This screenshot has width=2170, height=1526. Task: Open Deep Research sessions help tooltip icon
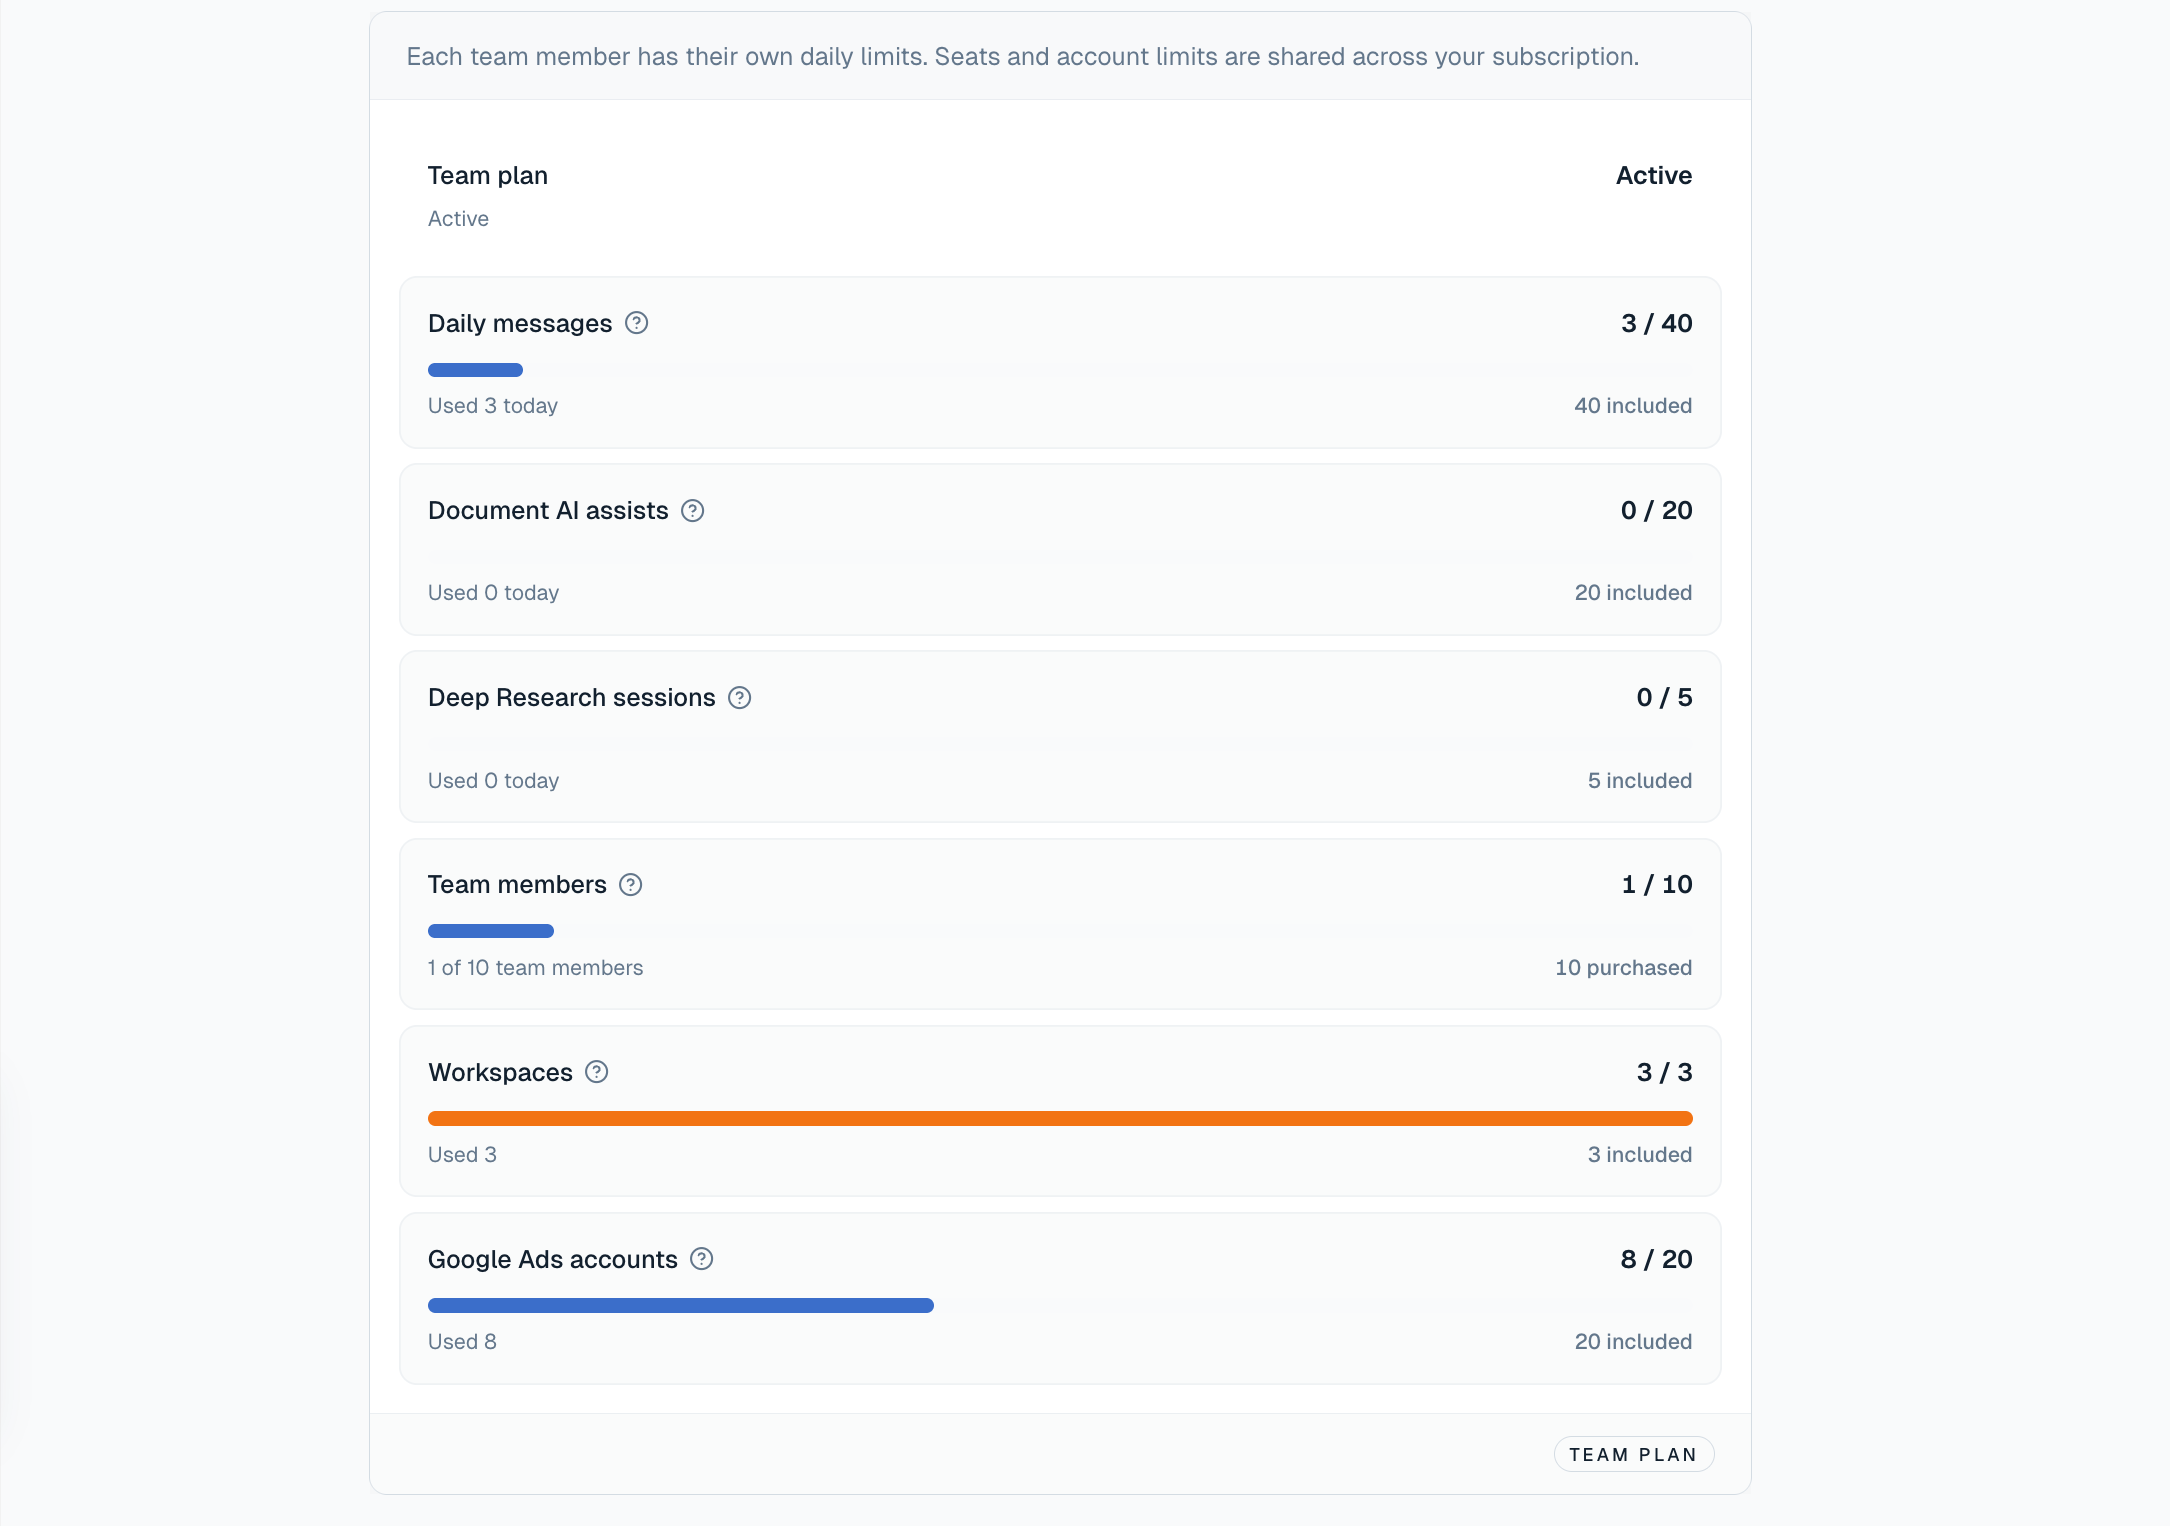[x=740, y=698]
